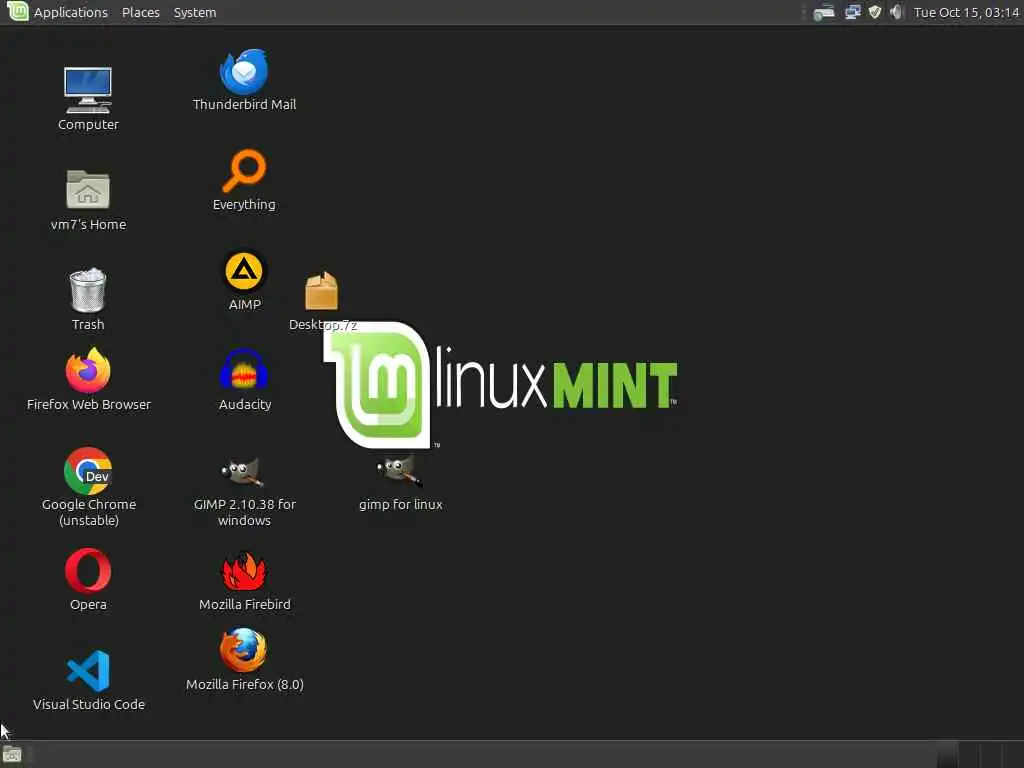Open the Applications menu
This screenshot has width=1024, height=768.
coord(71,12)
